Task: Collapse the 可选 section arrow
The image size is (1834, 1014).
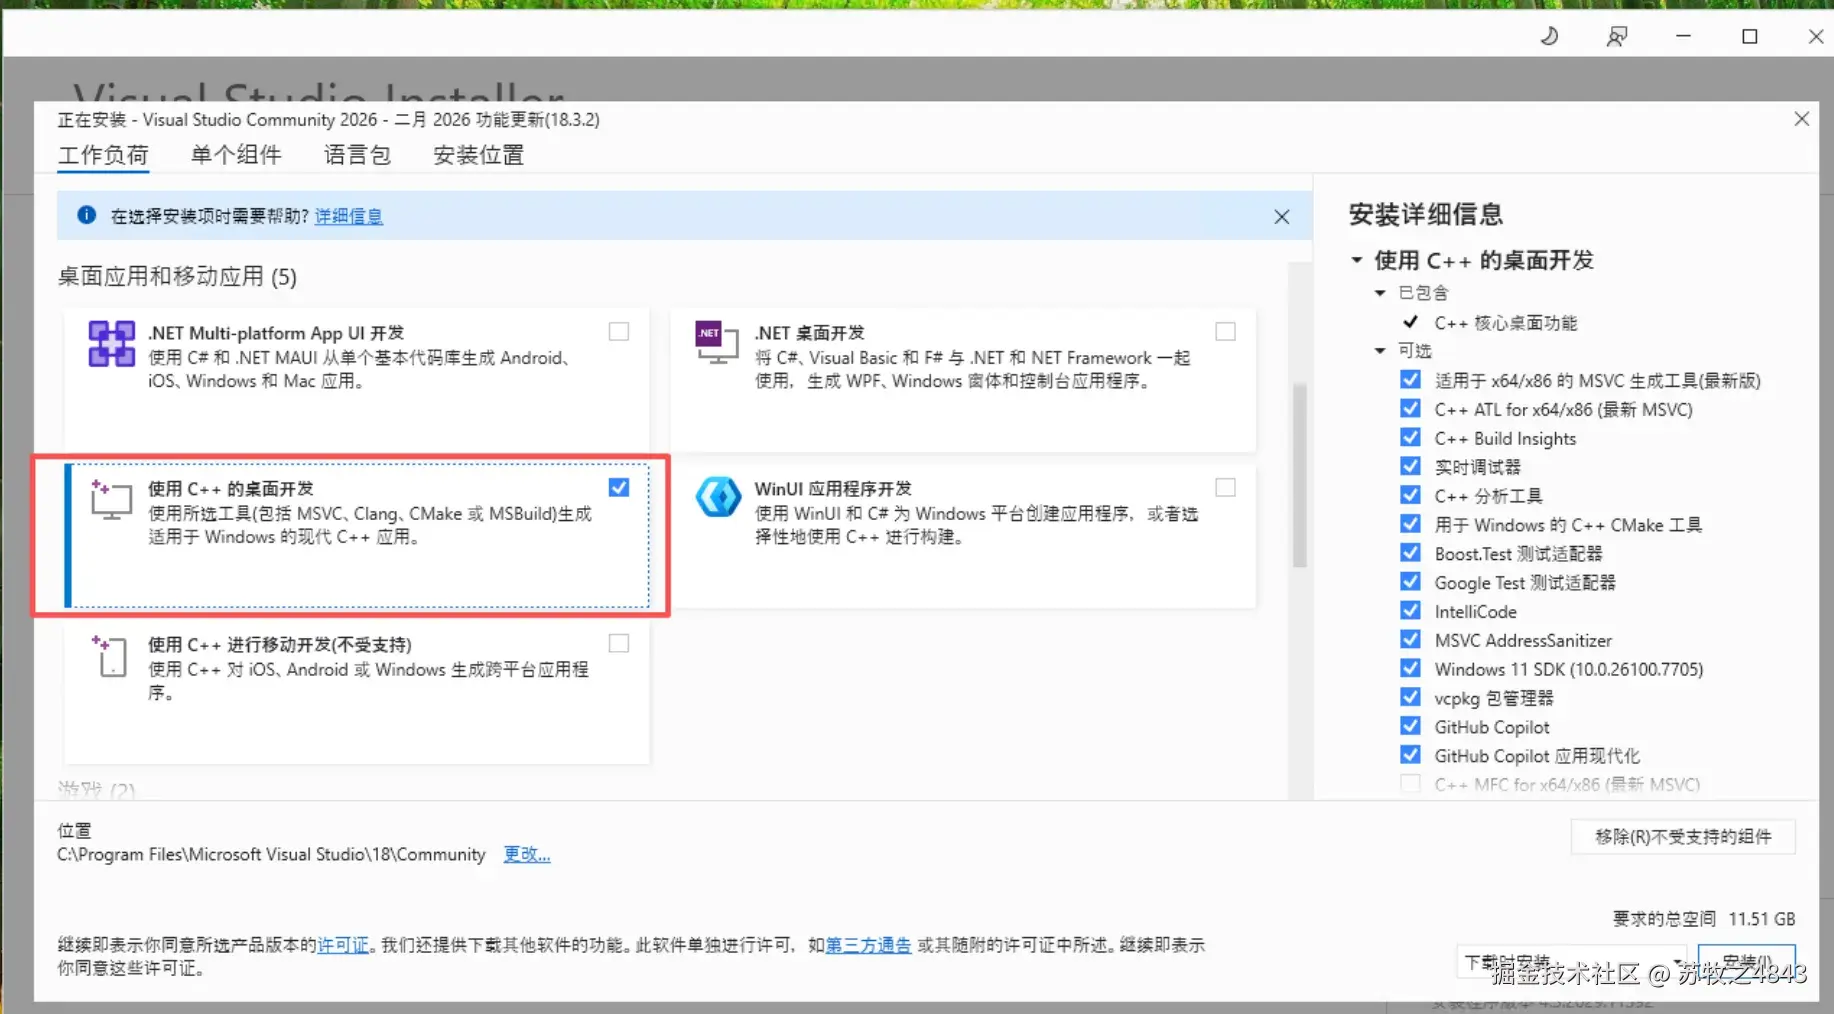Action: [x=1380, y=351]
